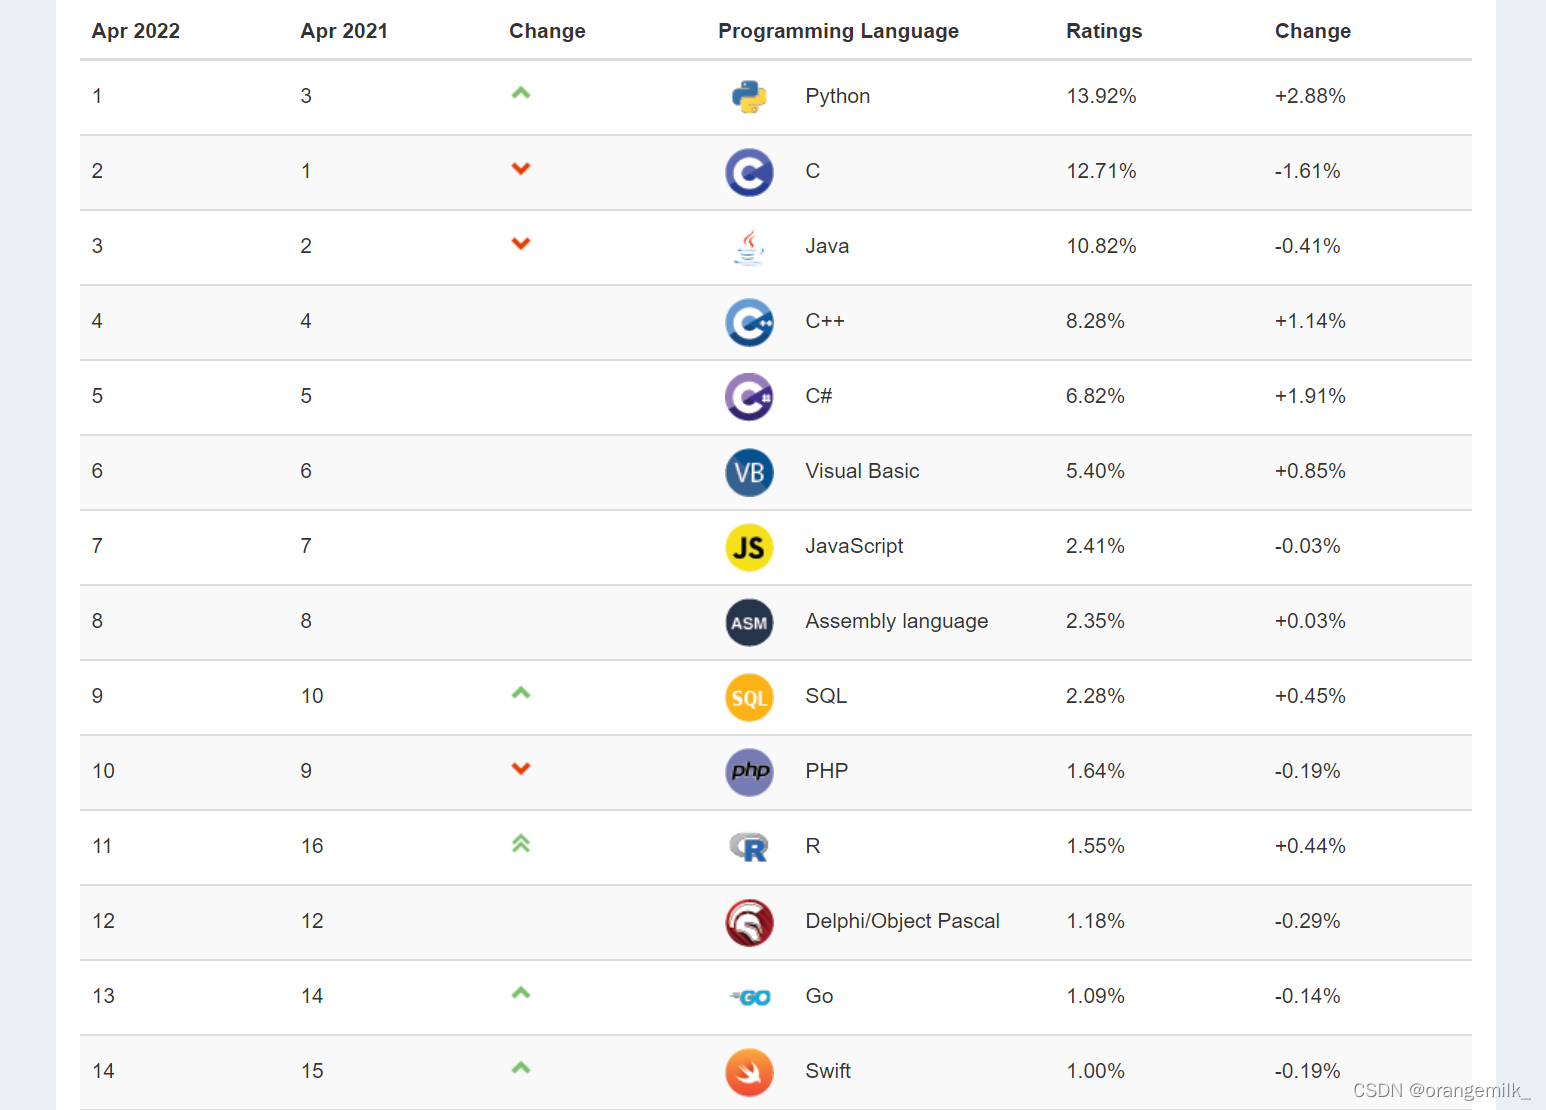The width and height of the screenshot is (1546, 1110).
Task: Click the Assembly language name text
Action: (x=896, y=621)
